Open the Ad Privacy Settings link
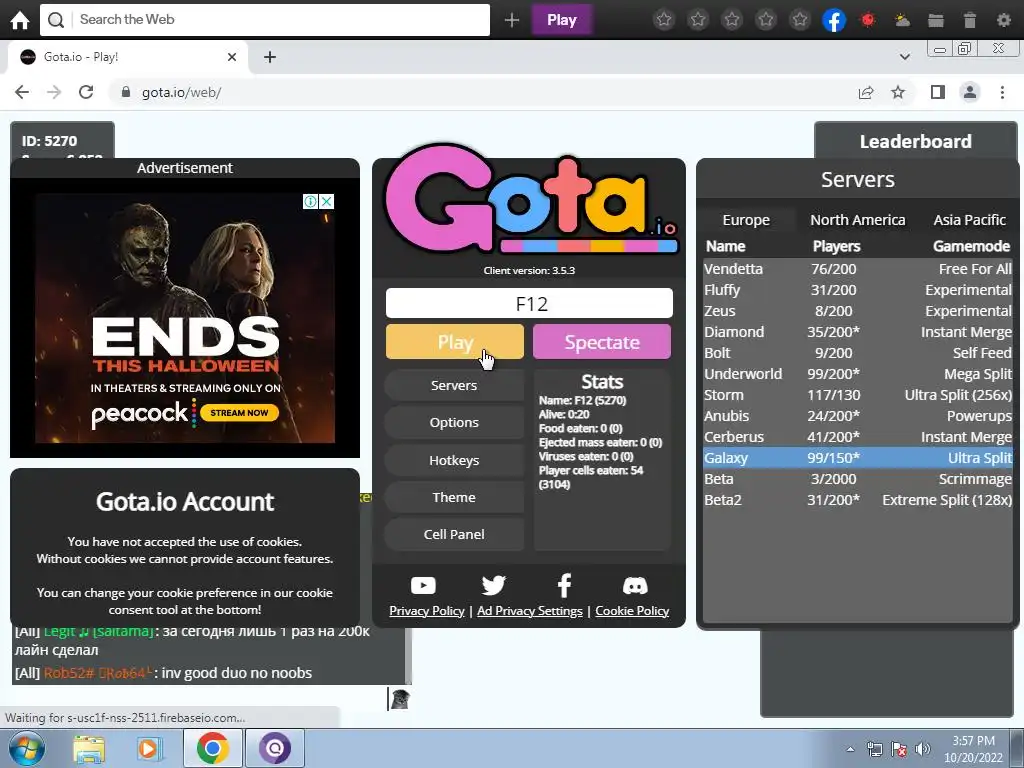The width and height of the screenshot is (1024, 768). [530, 611]
